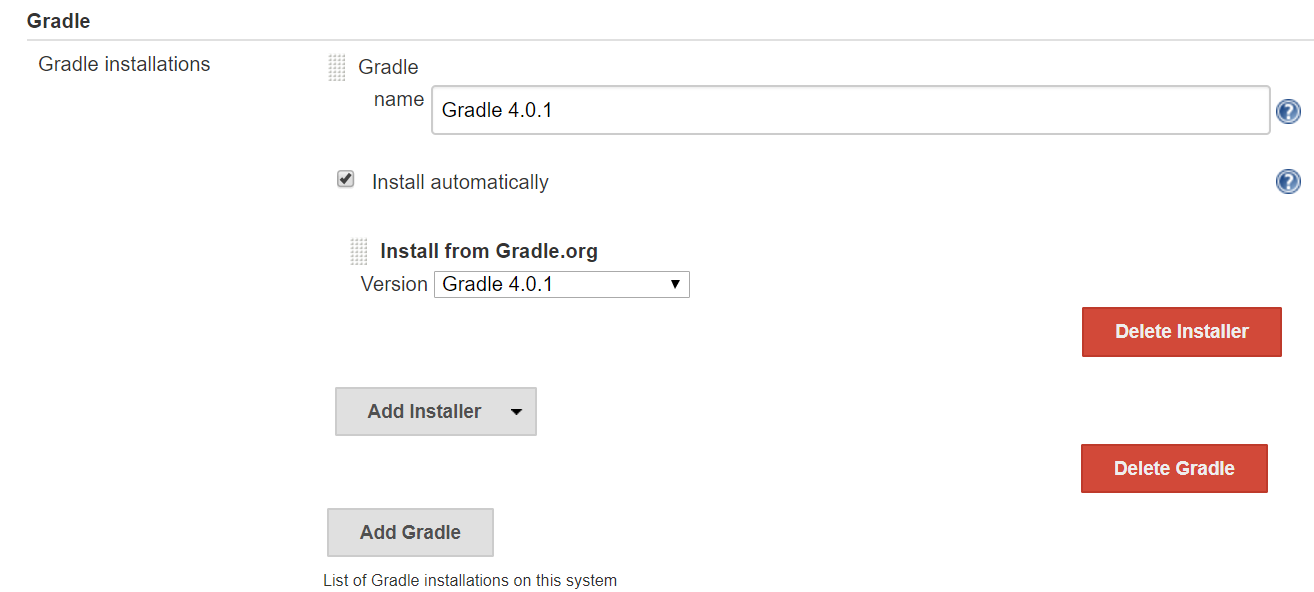Click drag handle next to Install from Gradle.org
Image resolution: width=1314 pixels, height=592 pixels.
point(359,251)
